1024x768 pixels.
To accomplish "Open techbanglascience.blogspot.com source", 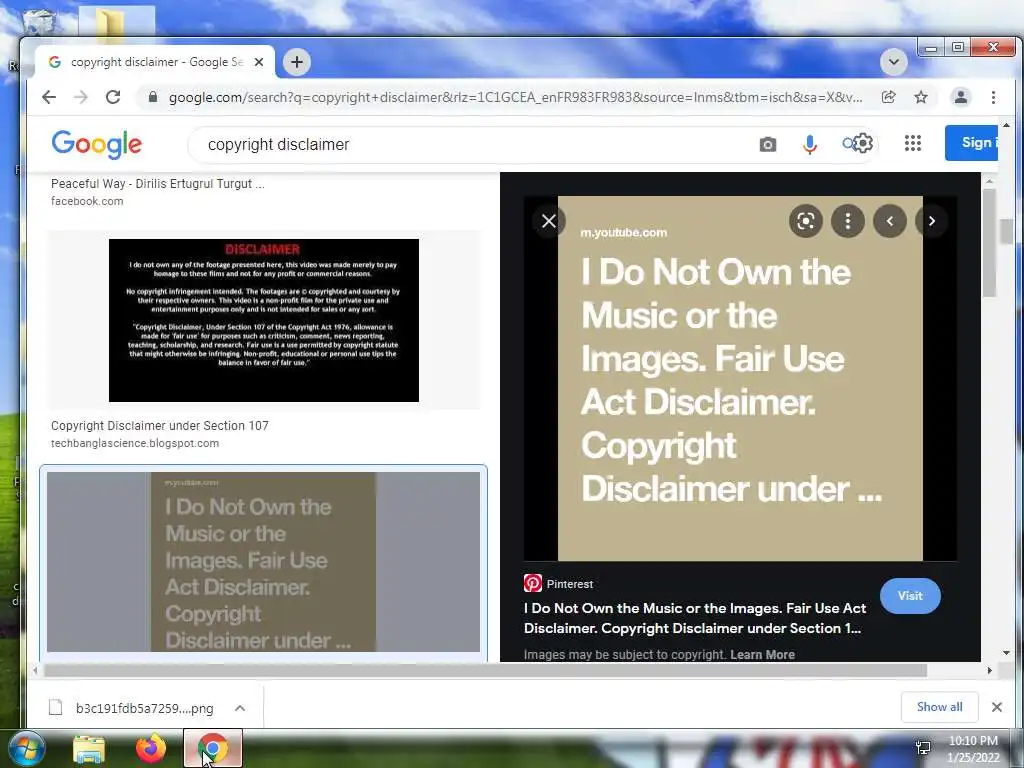I will pyautogui.click(x=135, y=443).
